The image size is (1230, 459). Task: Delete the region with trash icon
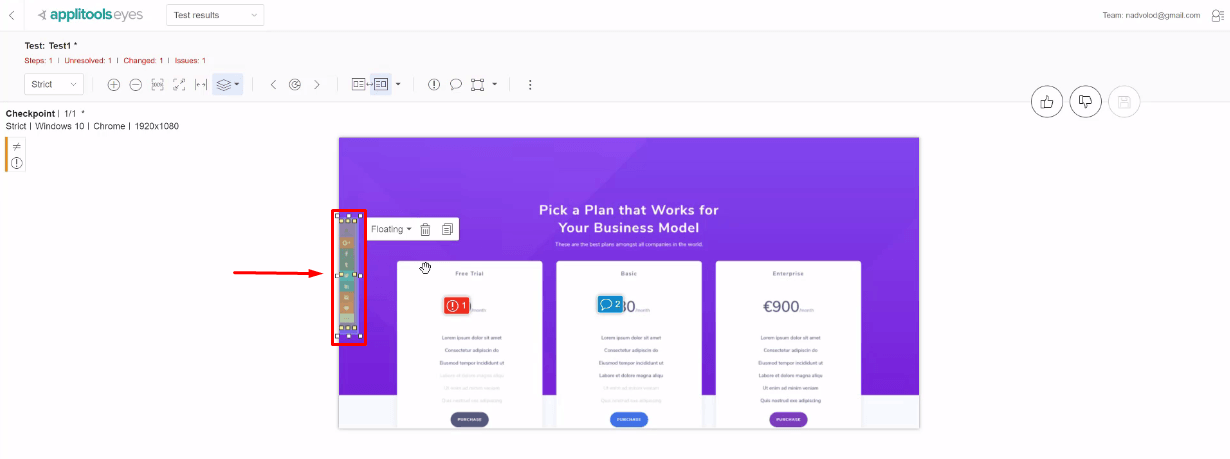point(425,229)
